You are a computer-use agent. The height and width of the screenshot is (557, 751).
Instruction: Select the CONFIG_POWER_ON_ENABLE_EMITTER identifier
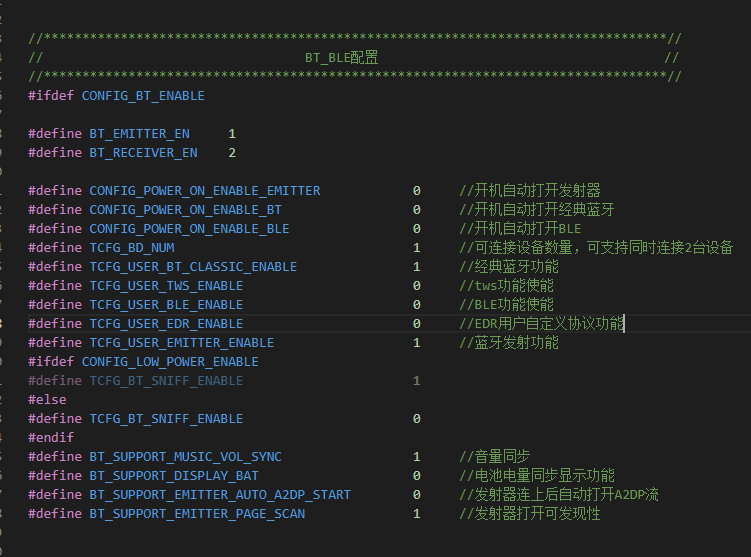[x=205, y=191]
